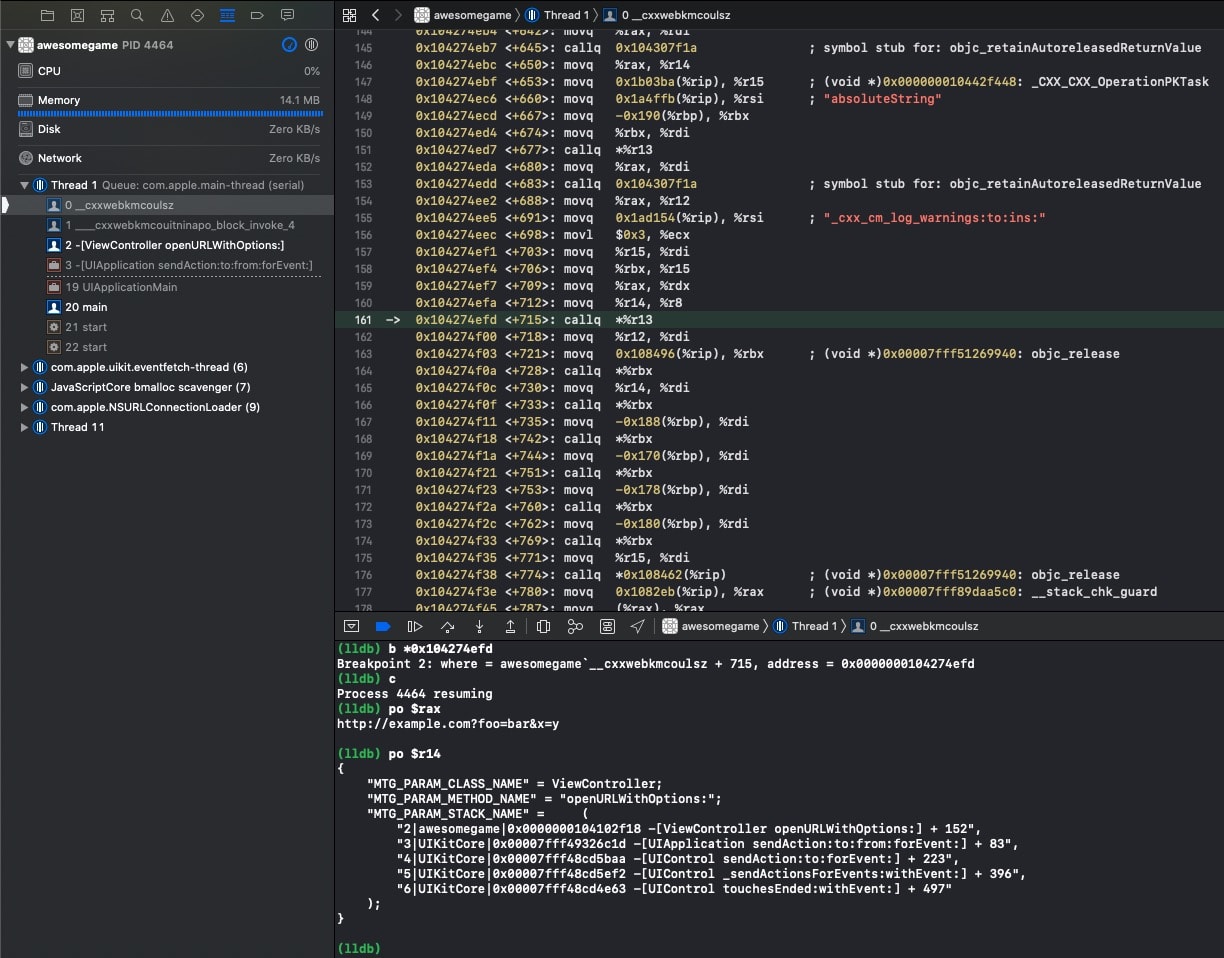This screenshot has height=958, width=1224.
Task: Toggle breakpoints activation
Action: (382, 626)
